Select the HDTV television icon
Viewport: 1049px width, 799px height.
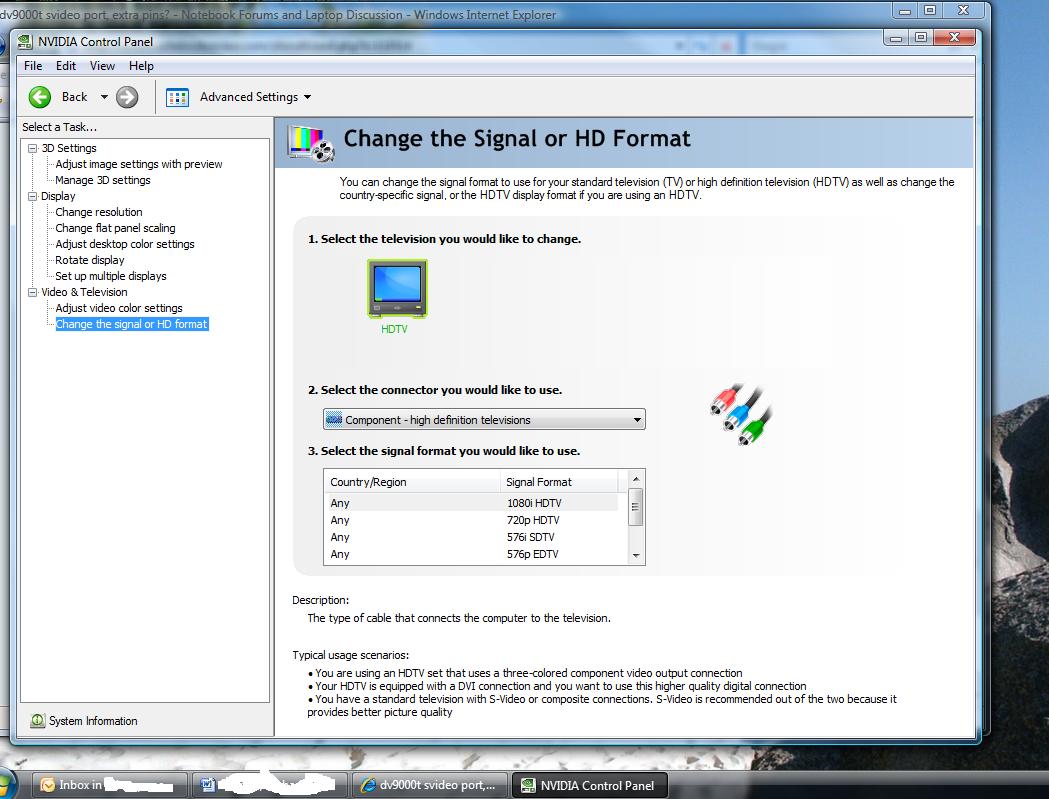point(397,289)
